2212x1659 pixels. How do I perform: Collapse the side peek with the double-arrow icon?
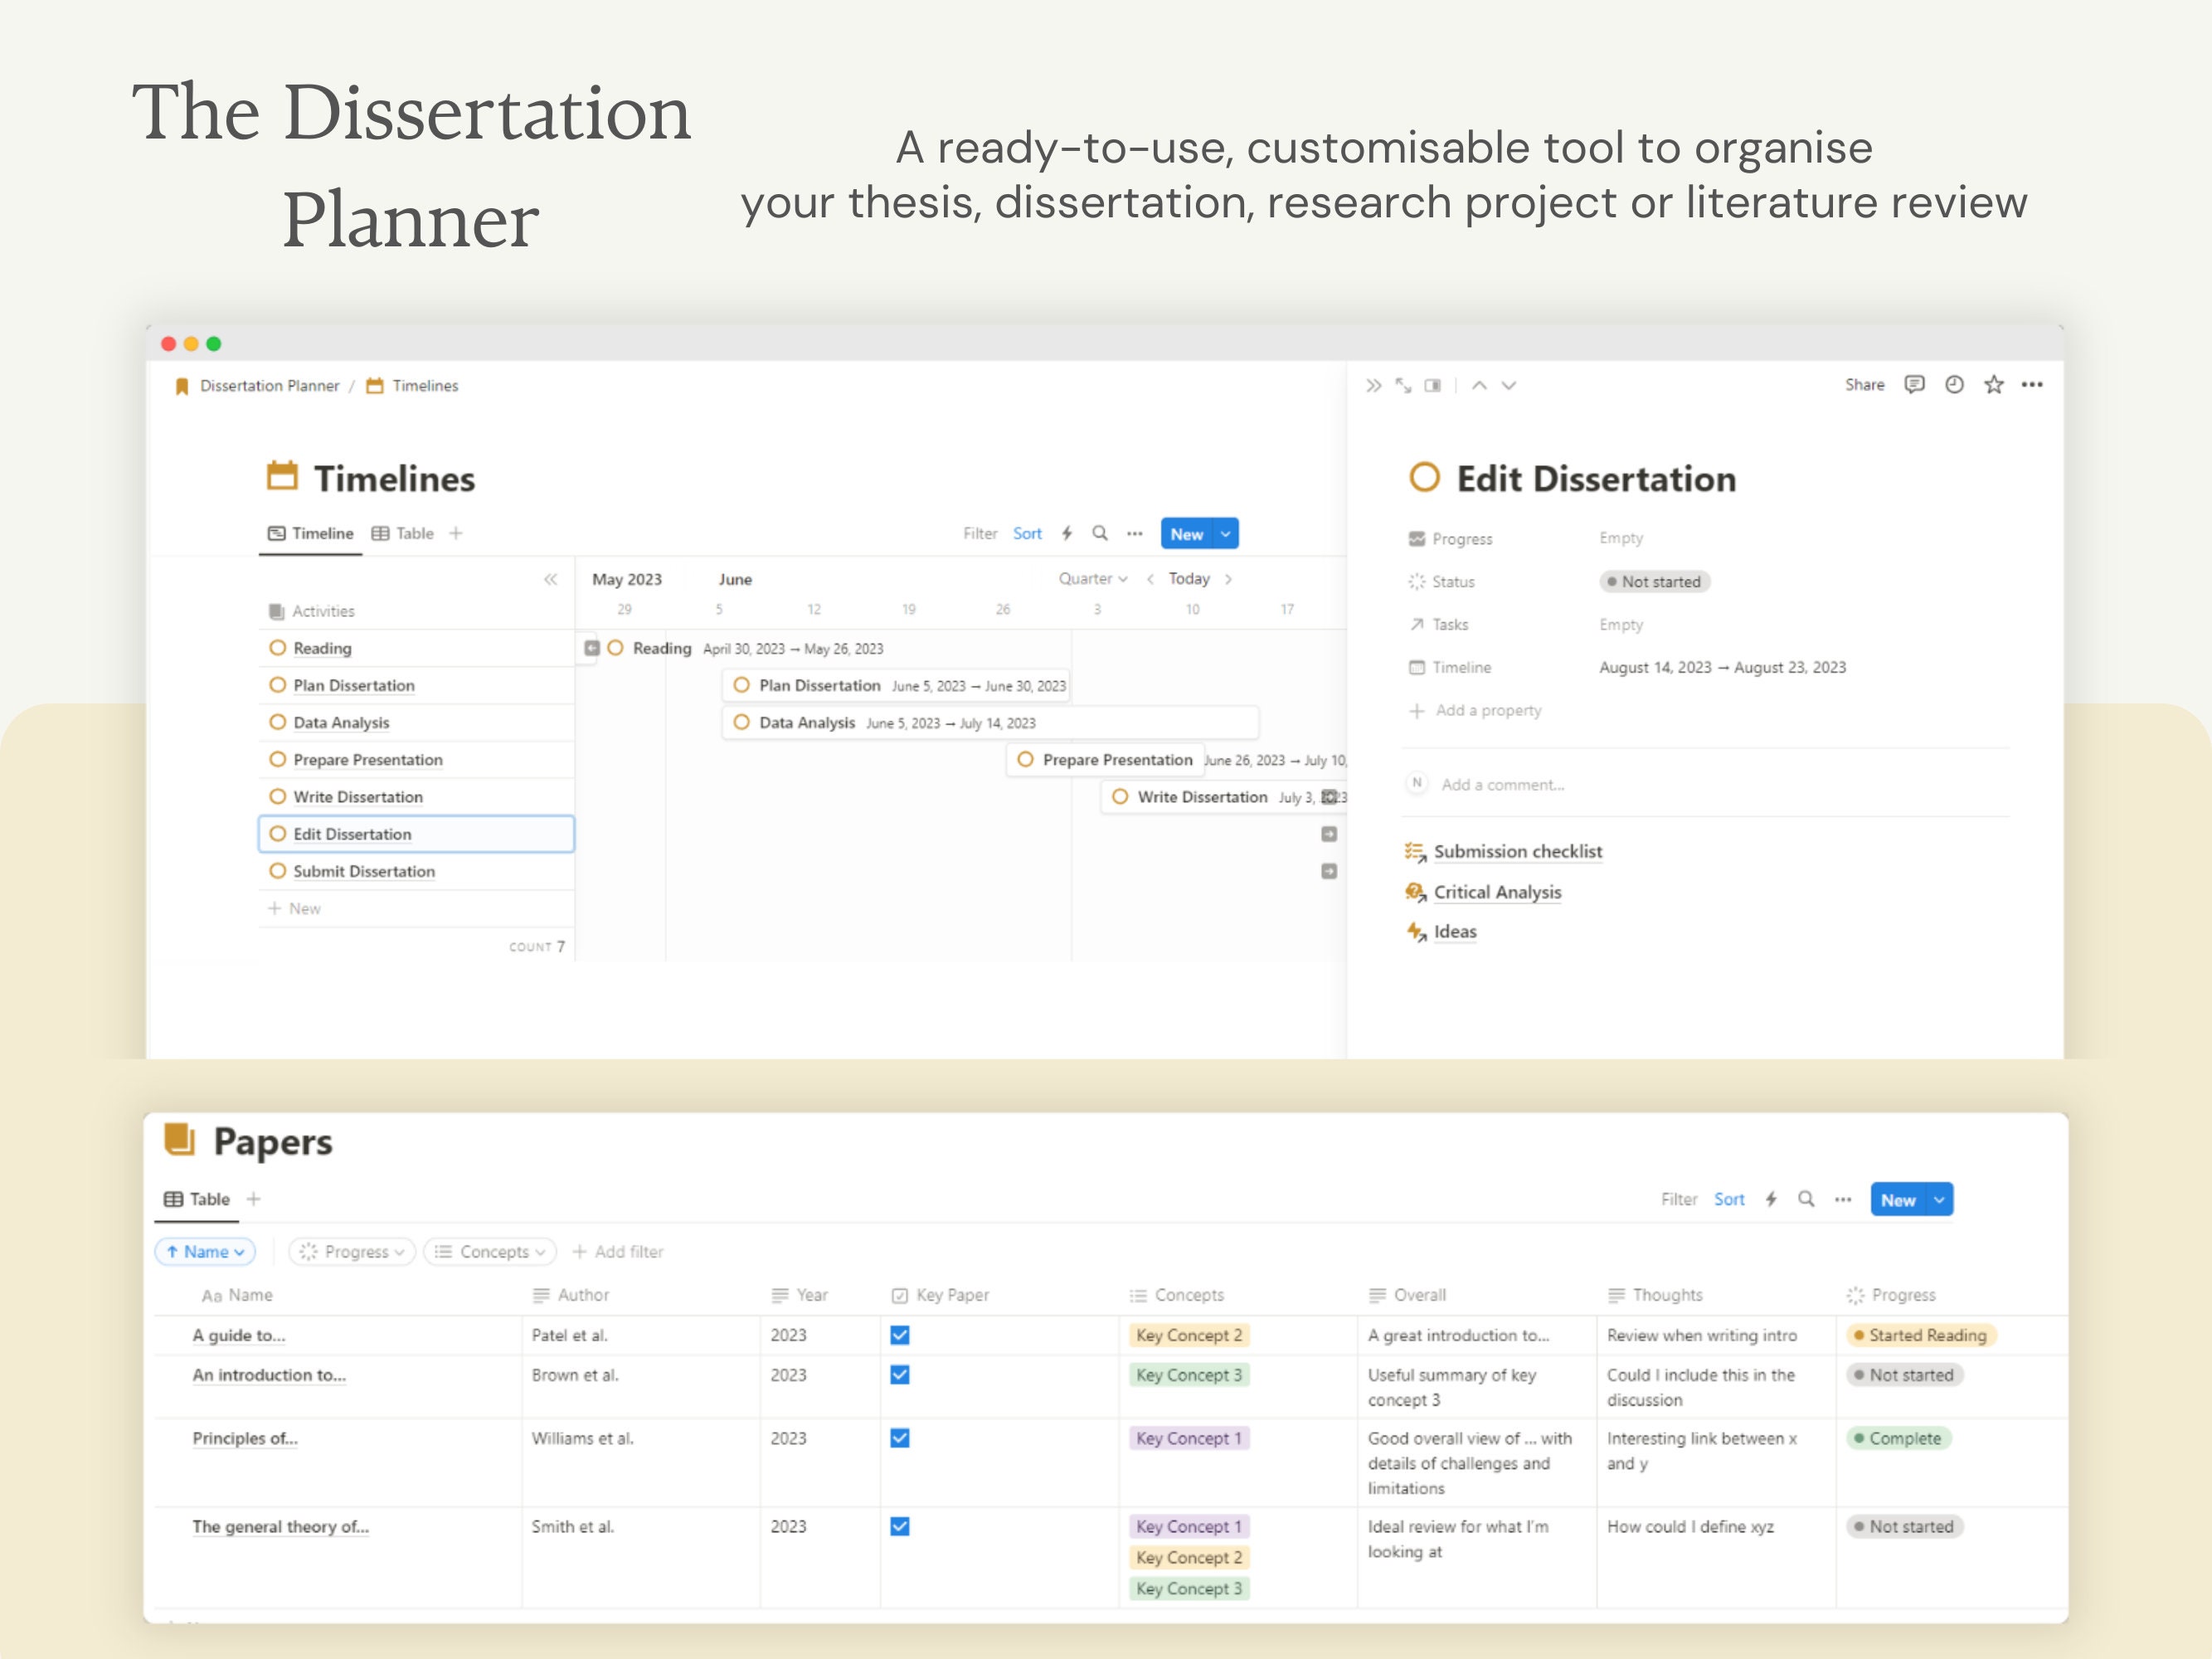(x=1374, y=385)
